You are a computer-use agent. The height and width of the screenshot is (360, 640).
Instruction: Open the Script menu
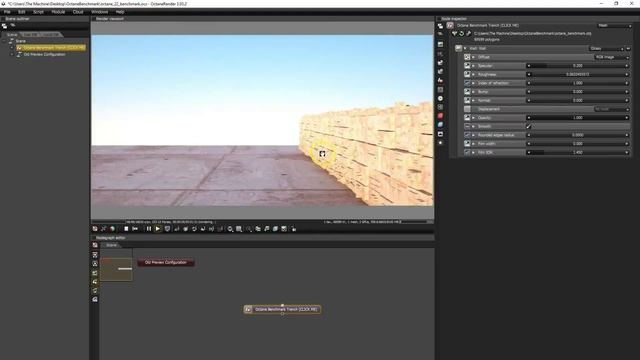[x=38, y=12]
